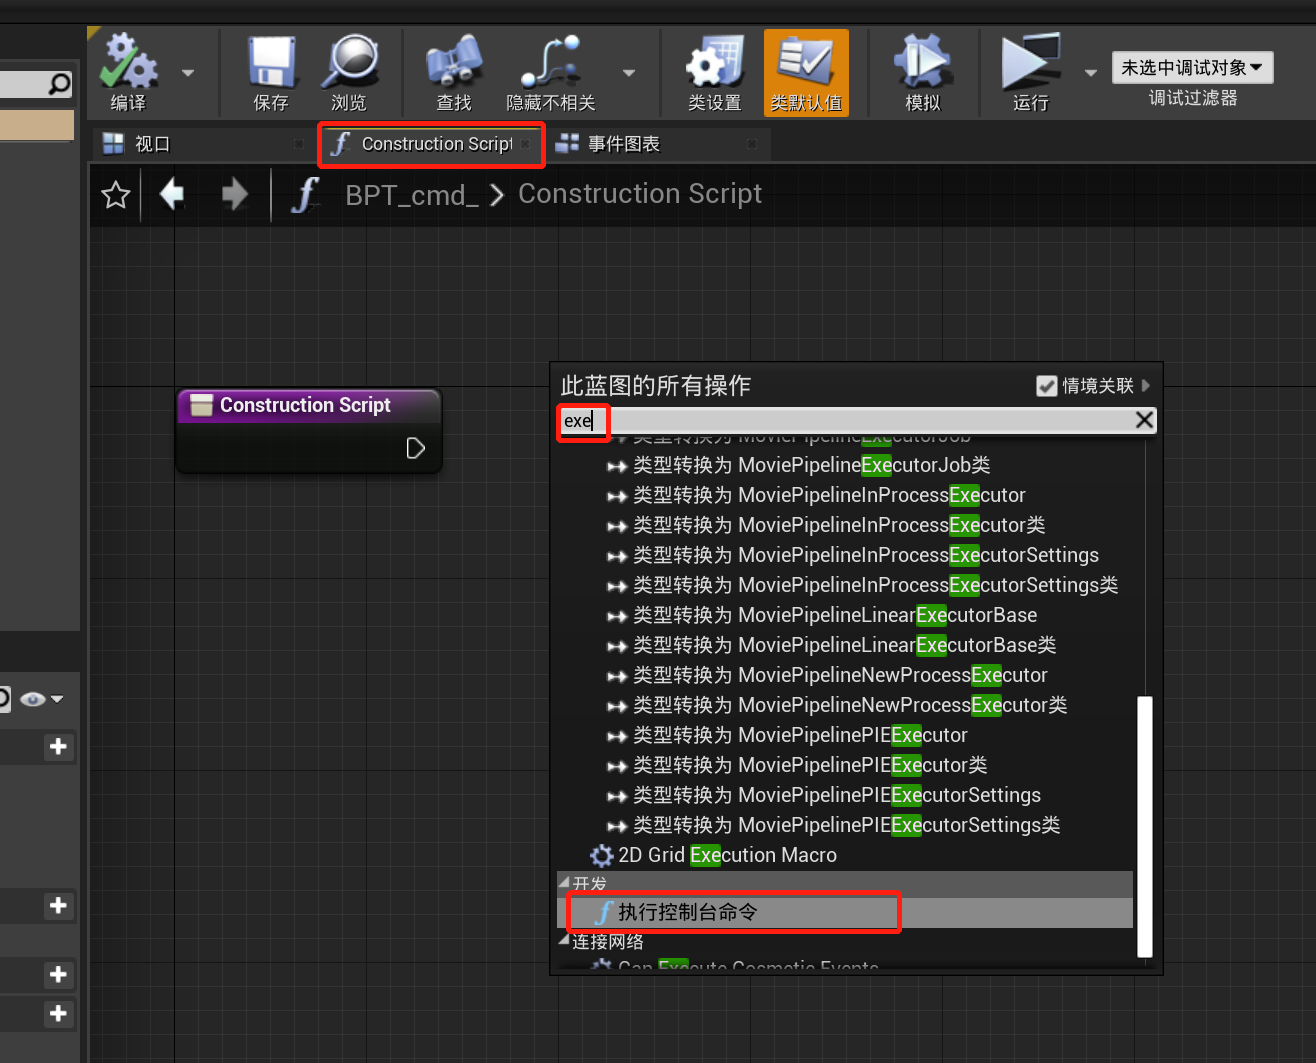Click the BPT_cmd_ breadcrumb link
This screenshot has height=1063, width=1316.
[x=410, y=194]
